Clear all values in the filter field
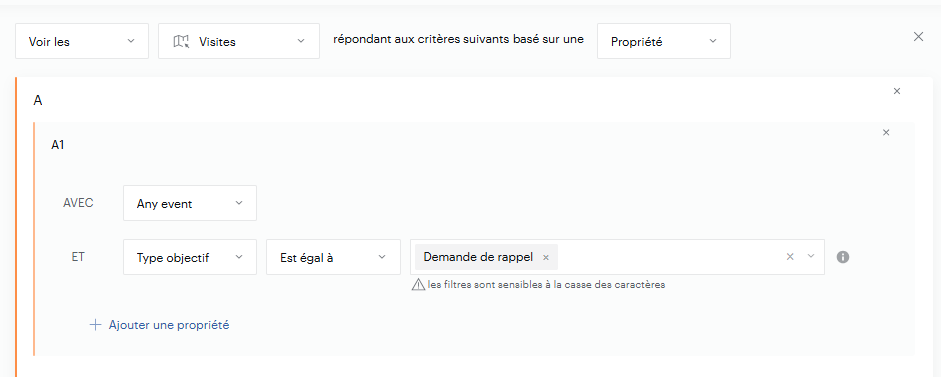941x377 pixels. tap(790, 256)
